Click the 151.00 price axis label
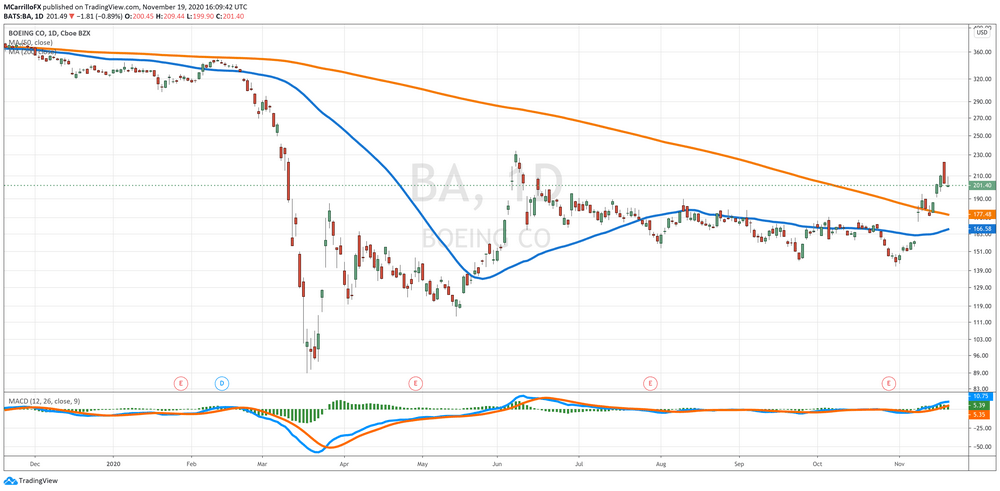Screen dimensions: 1000x491 [x=982, y=253]
